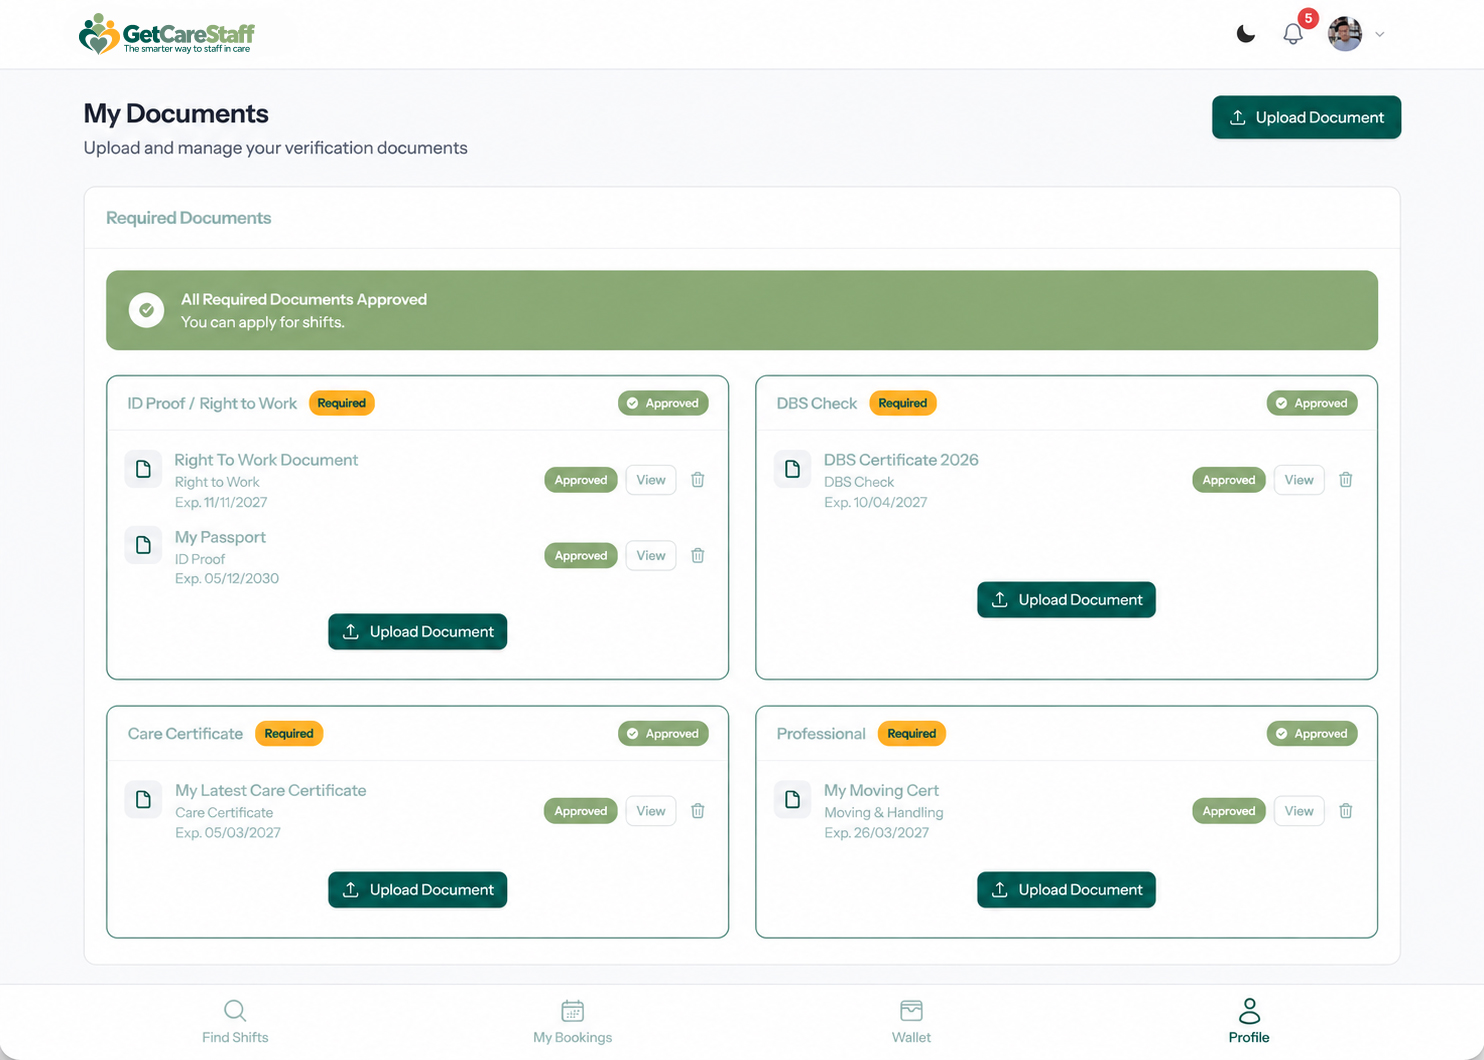Go to My Bookings tab
Screen dimensions: 1484x1060
(x=572, y=1022)
